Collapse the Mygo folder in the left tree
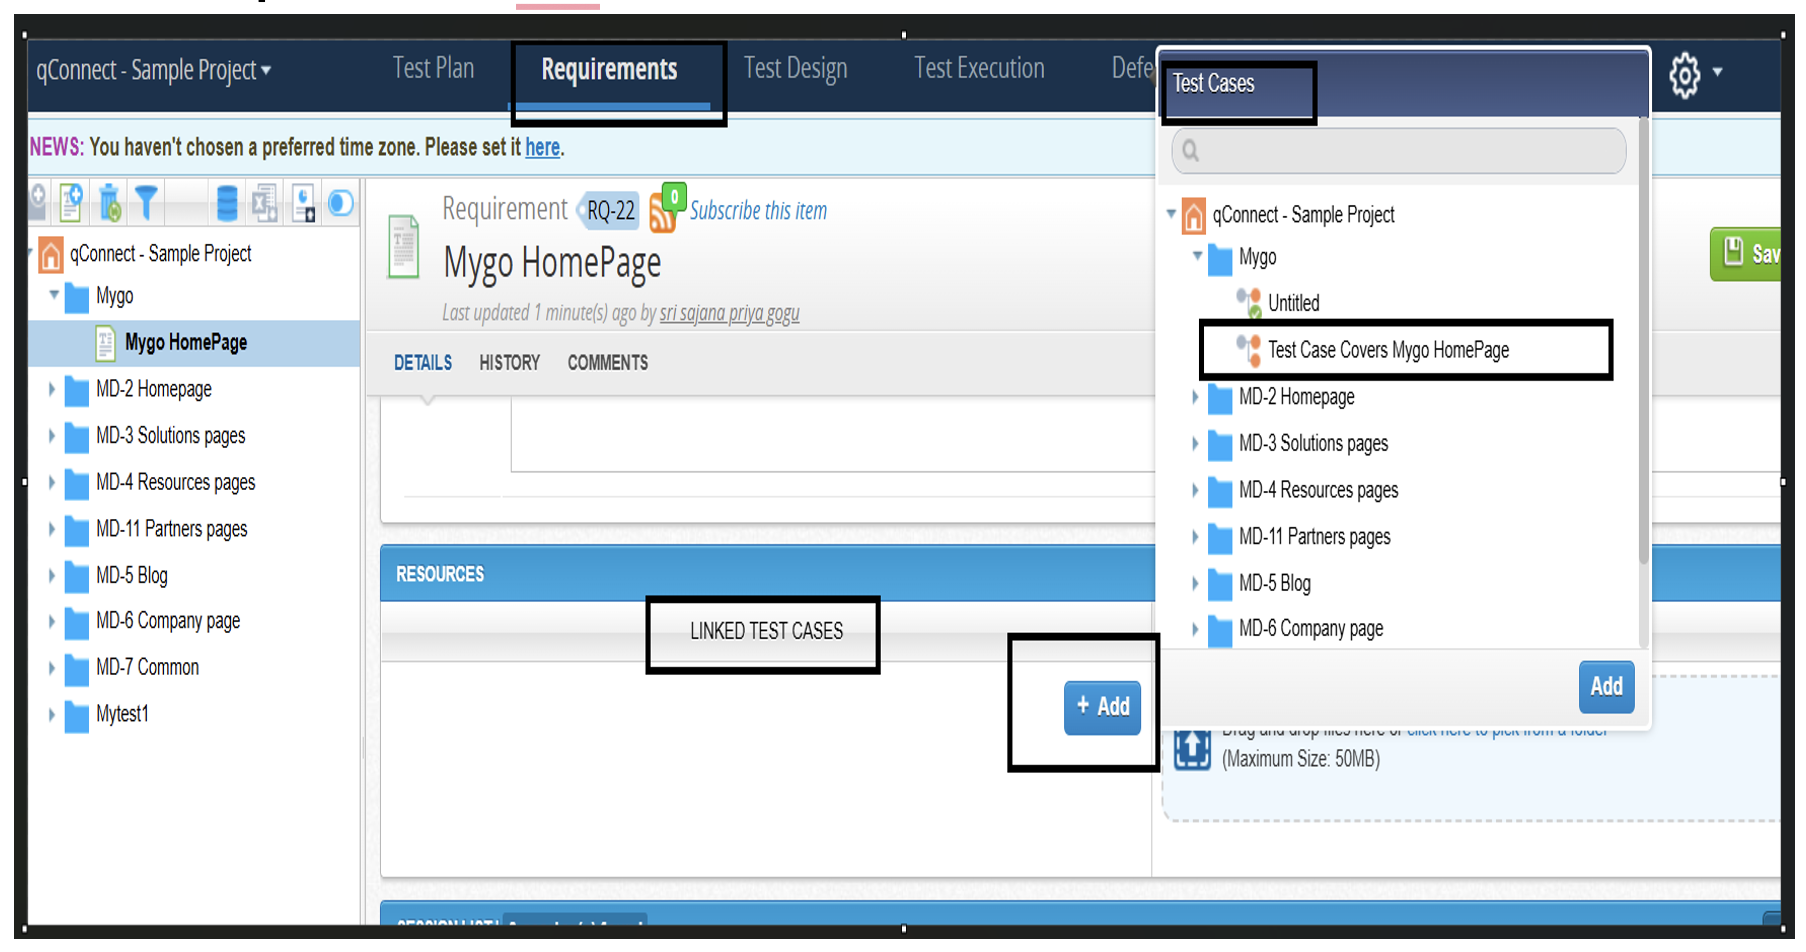Viewport: 1806px width, 952px height. (54, 296)
